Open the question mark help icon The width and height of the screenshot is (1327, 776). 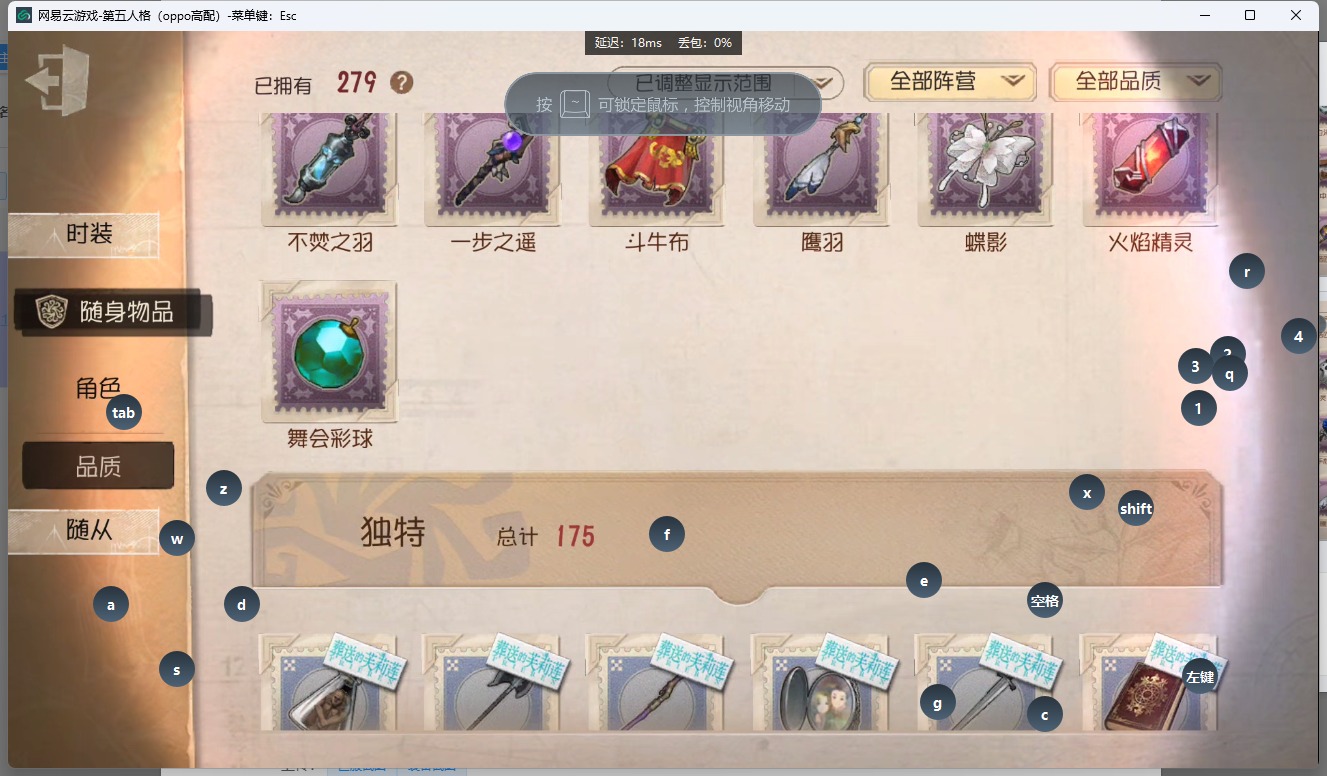tap(401, 83)
